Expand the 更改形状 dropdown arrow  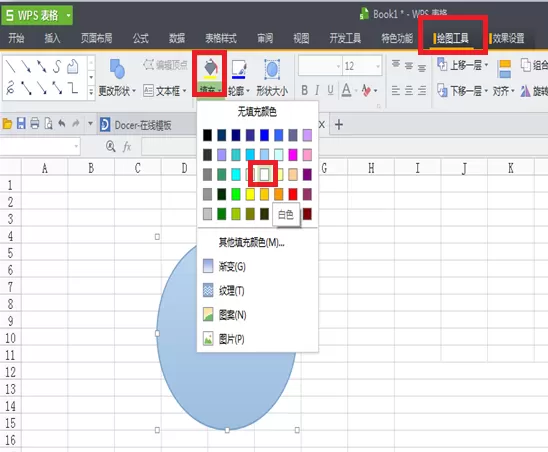tap(134, 91)
